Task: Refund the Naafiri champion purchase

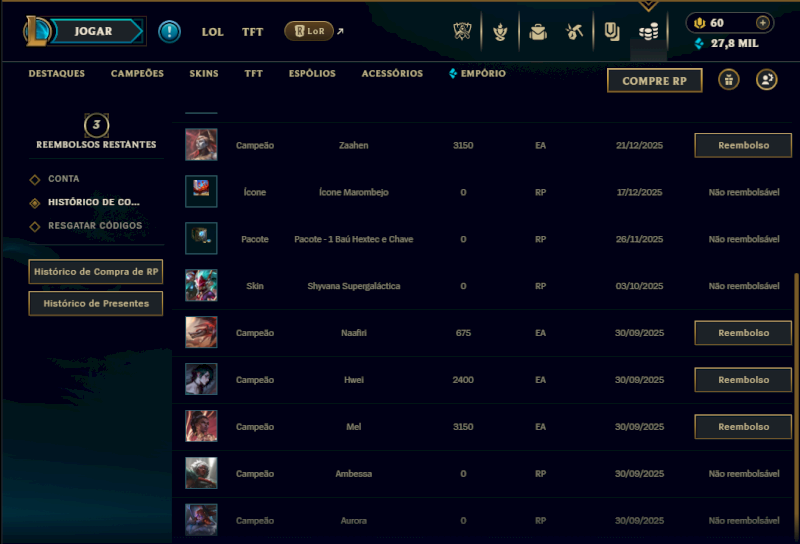Action: point(743,333)
